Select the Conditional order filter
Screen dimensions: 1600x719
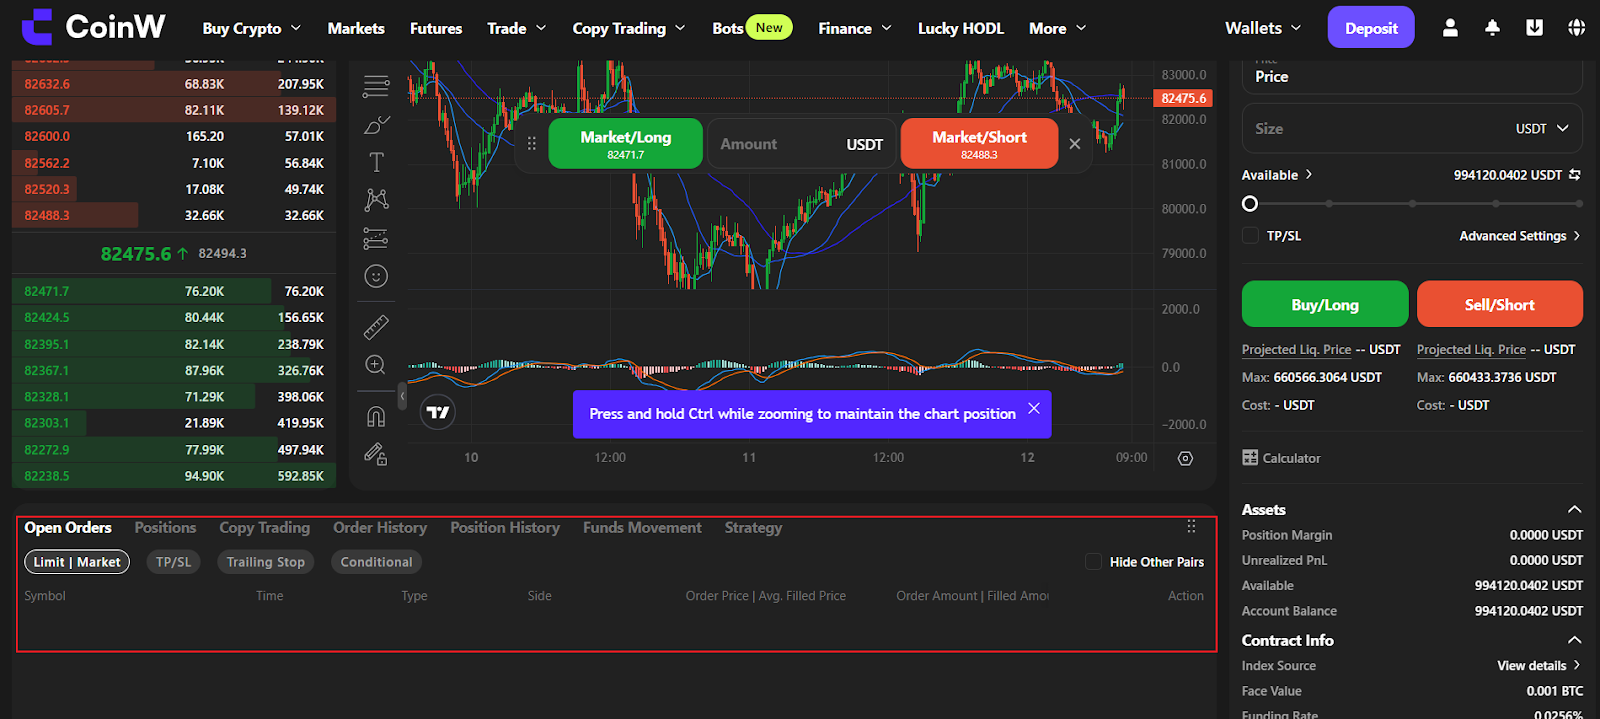tap(376, 562)
